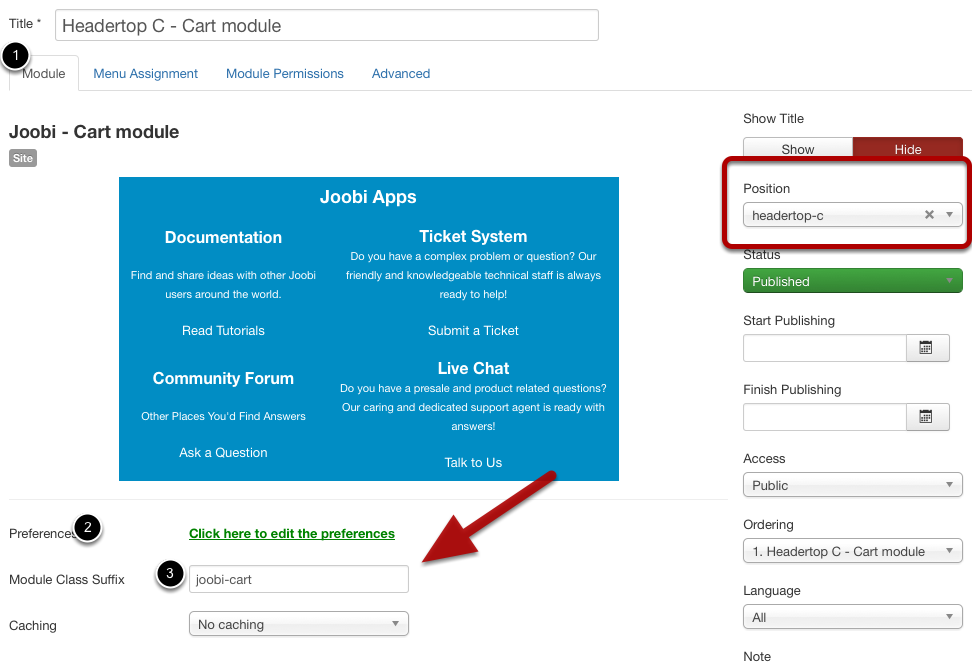The height and width of the screenshot is (670, 972).
Task: Click the Documentation heading
Action: [223, 237]
